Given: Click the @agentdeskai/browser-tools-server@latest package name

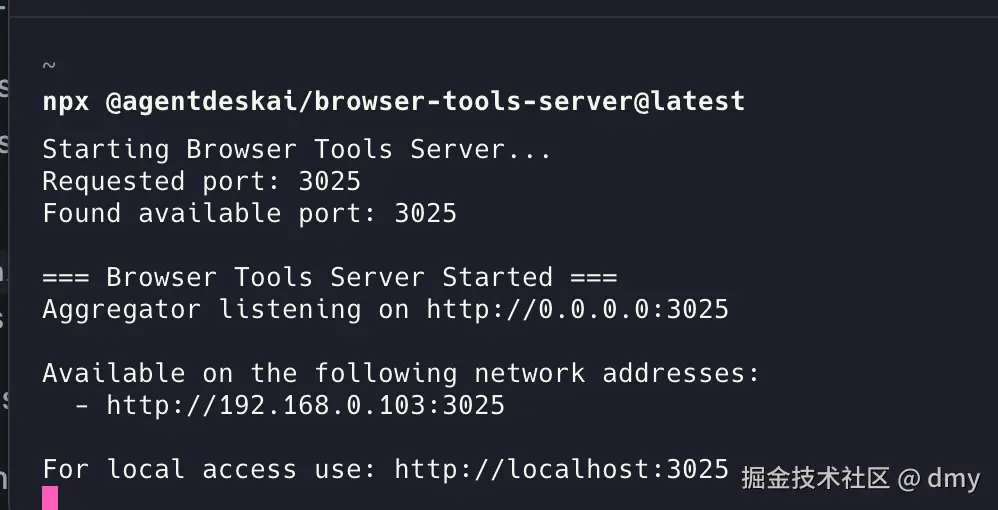Looking at the screenshot, I should 425,101.
